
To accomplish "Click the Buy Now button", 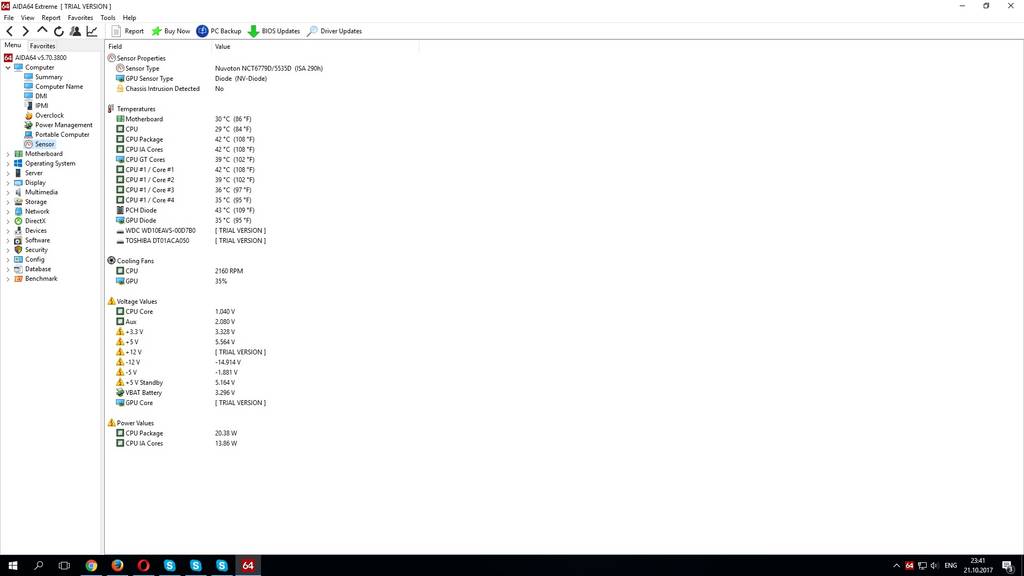I will (x=170, y=31).
